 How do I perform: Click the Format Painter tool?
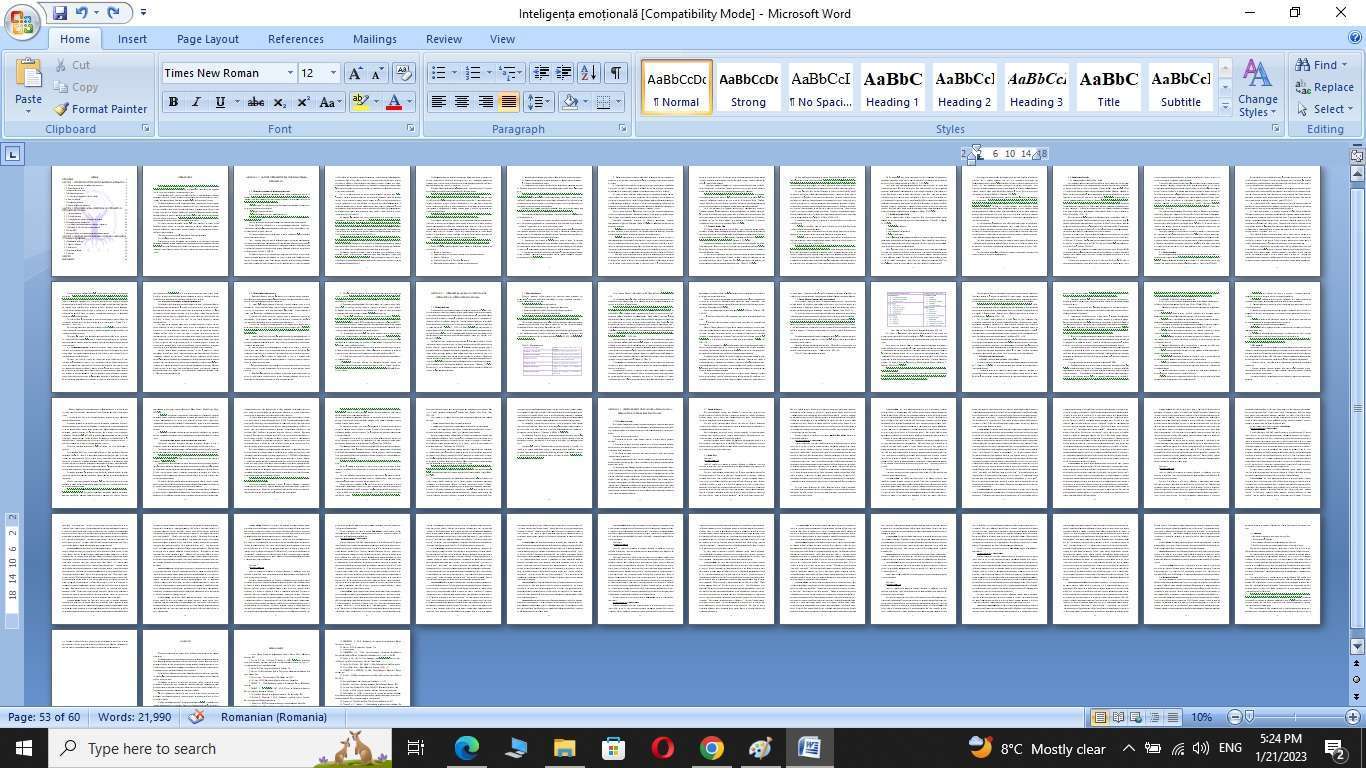pos(100,109)
